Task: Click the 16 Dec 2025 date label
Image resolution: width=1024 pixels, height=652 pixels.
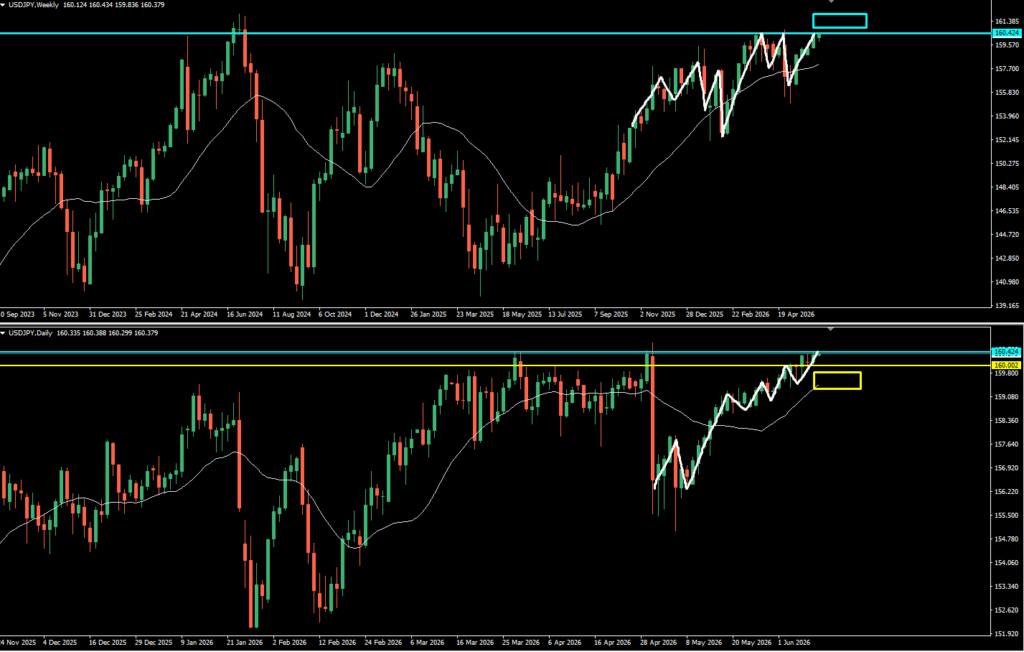Action: pyautogui.click(x=108, y=642)
